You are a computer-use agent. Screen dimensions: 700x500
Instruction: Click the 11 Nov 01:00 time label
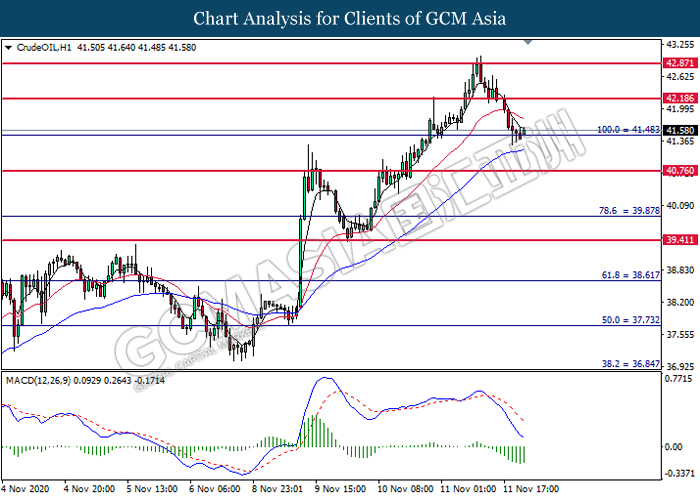468,489
